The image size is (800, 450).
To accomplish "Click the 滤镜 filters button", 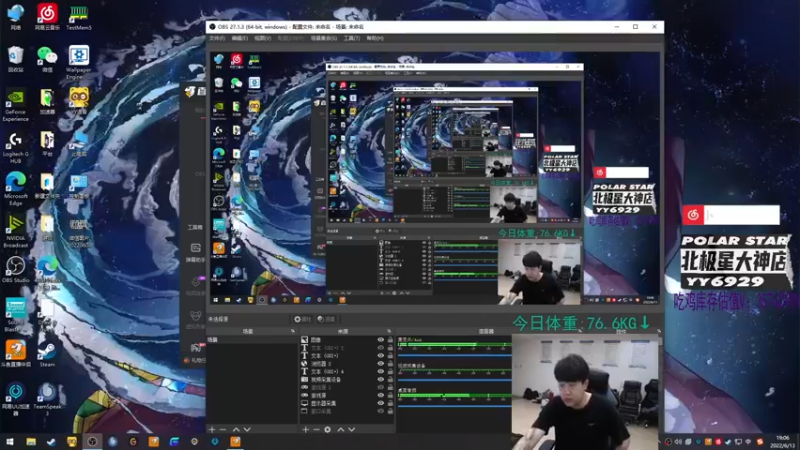I will click(326, 319).
